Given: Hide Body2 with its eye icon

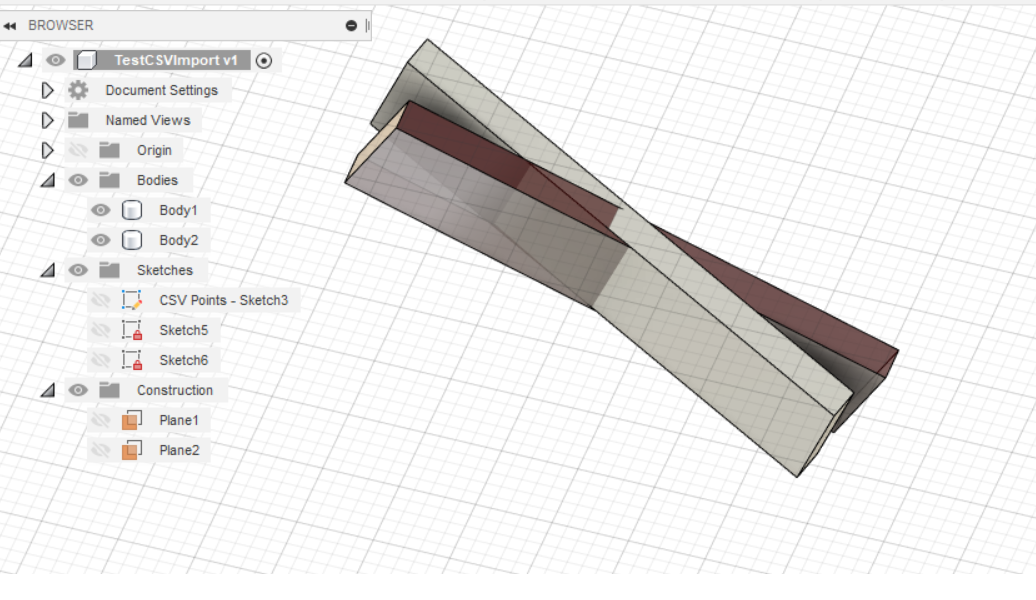Looking at the screenshot, I should (100, 240).
